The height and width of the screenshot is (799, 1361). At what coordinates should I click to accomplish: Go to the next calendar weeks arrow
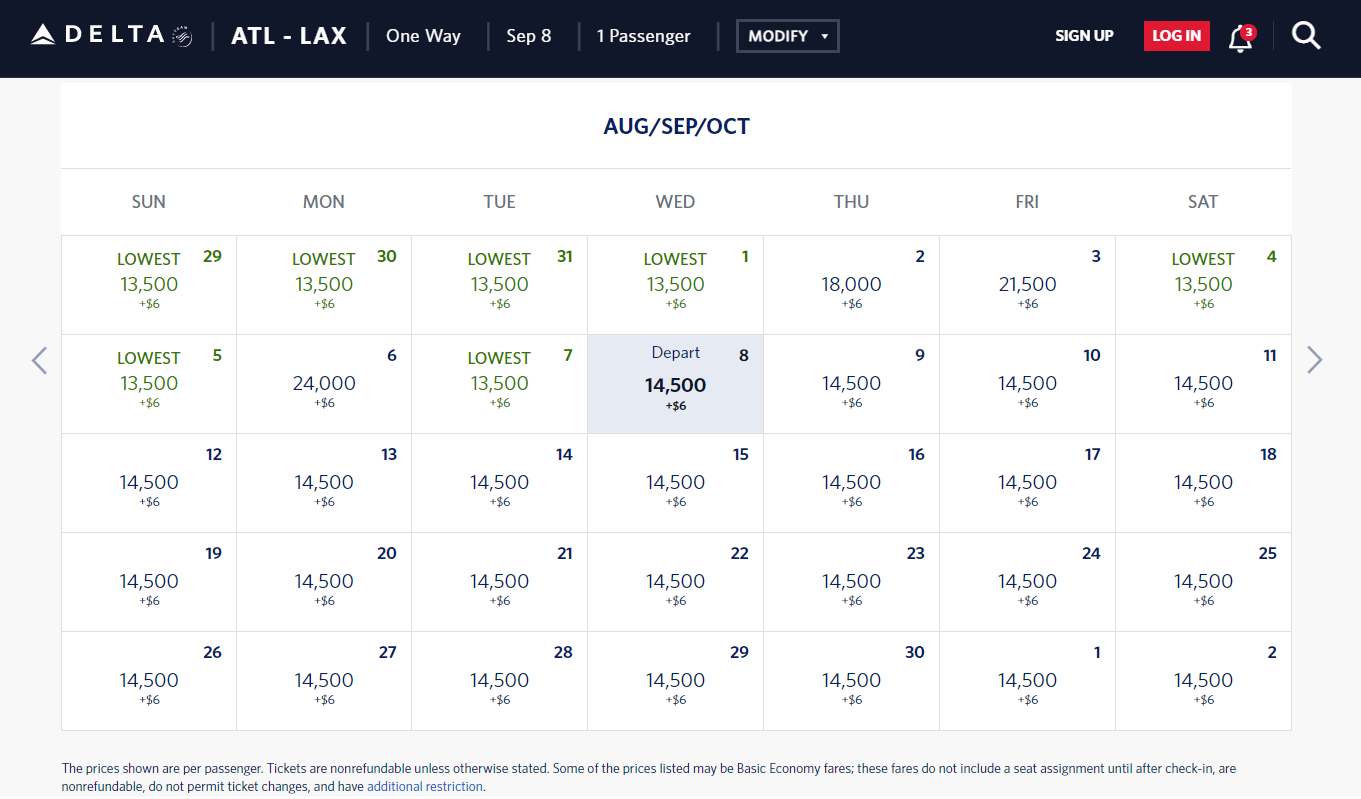pyautogui.click(x=1314, y=360)
